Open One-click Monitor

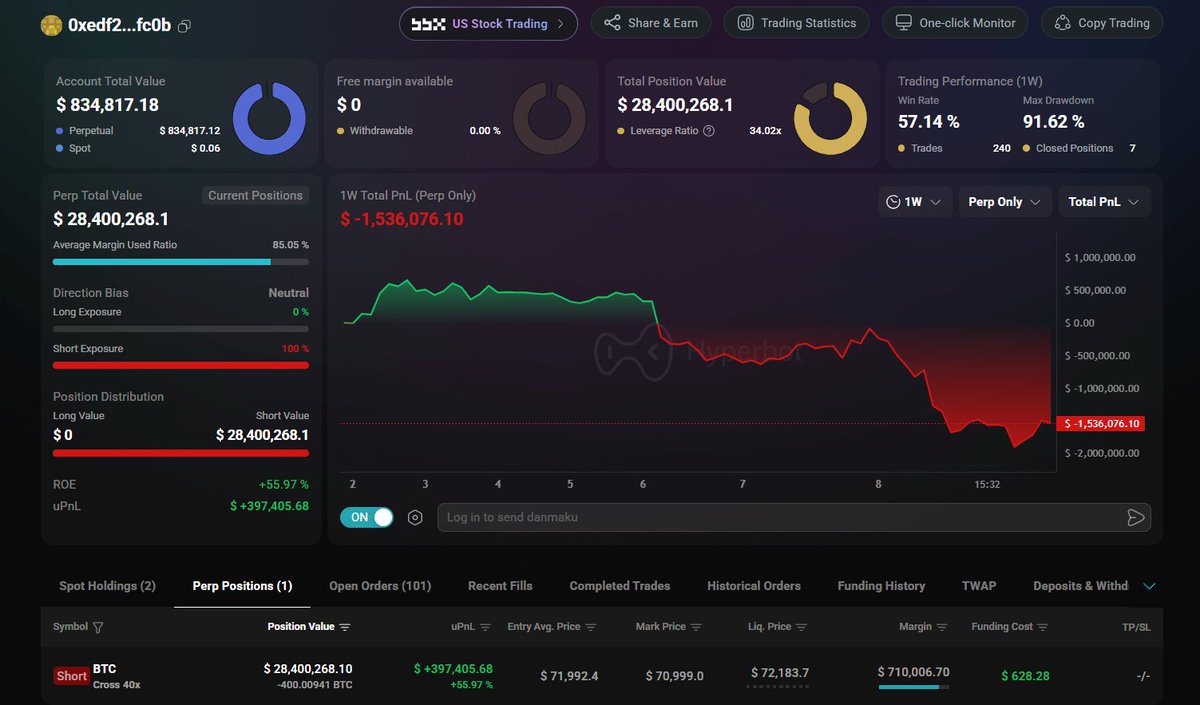955,23
